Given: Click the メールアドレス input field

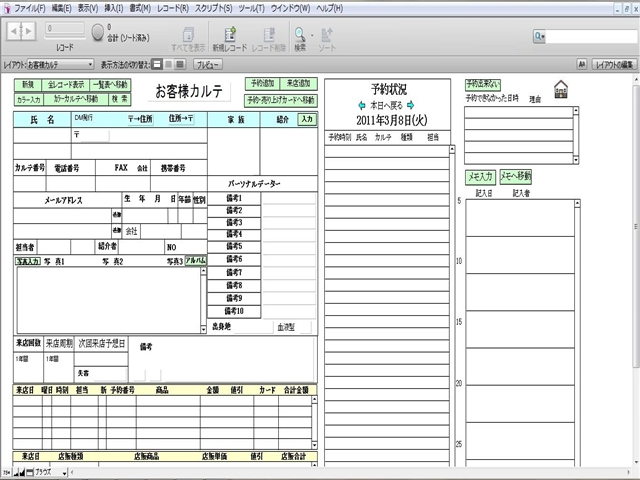Looking at the screenshot, I should click(60, 215).
